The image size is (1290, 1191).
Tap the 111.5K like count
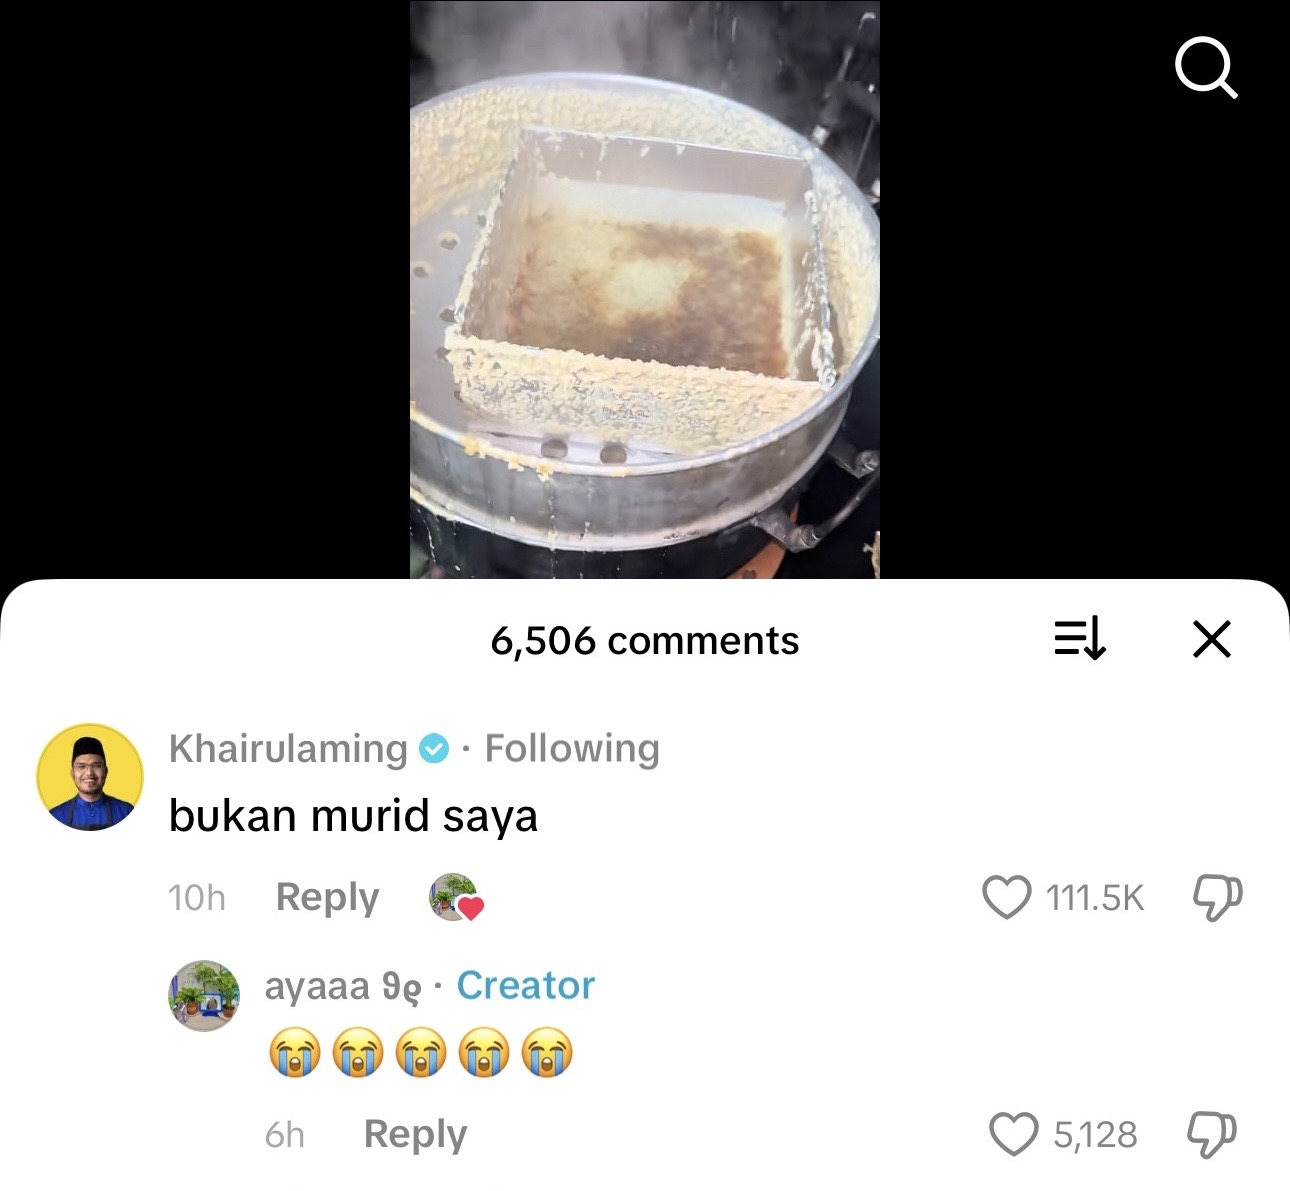tap(1094, 898)
